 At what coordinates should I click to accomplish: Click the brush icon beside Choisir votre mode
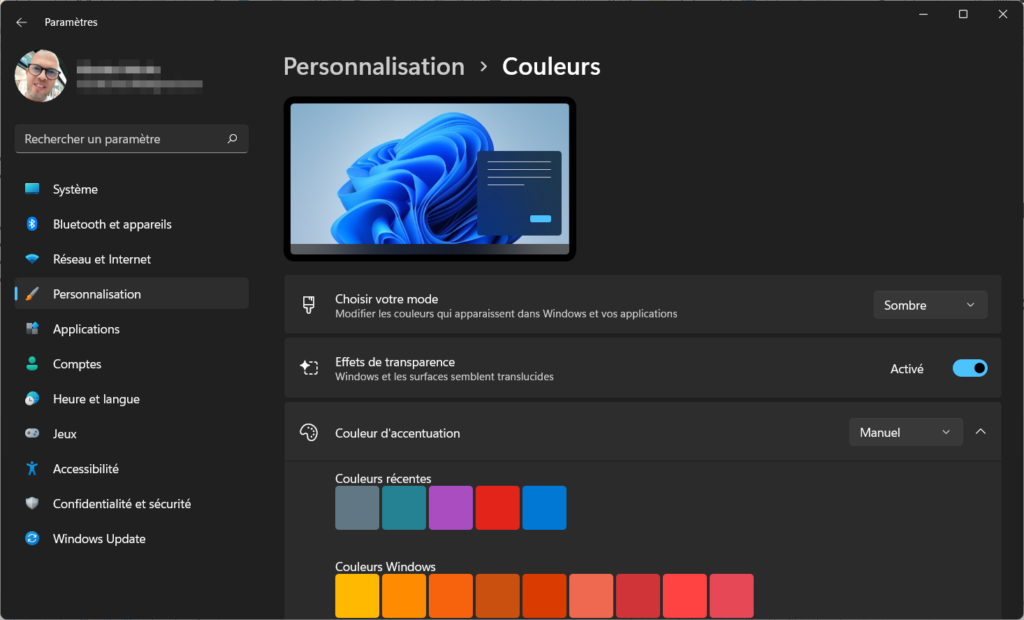(x=309, y=304)
